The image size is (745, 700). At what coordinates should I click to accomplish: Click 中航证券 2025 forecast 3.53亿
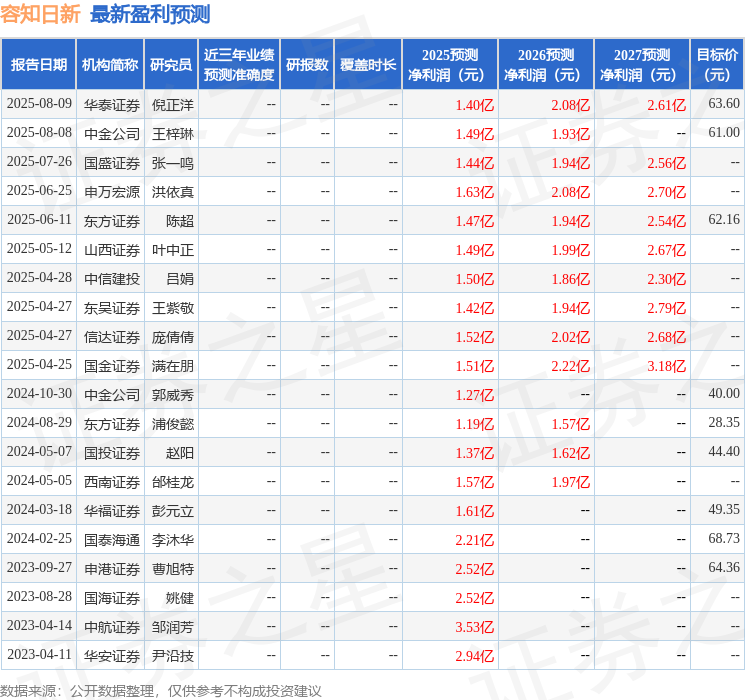click(x=475, y=627)
